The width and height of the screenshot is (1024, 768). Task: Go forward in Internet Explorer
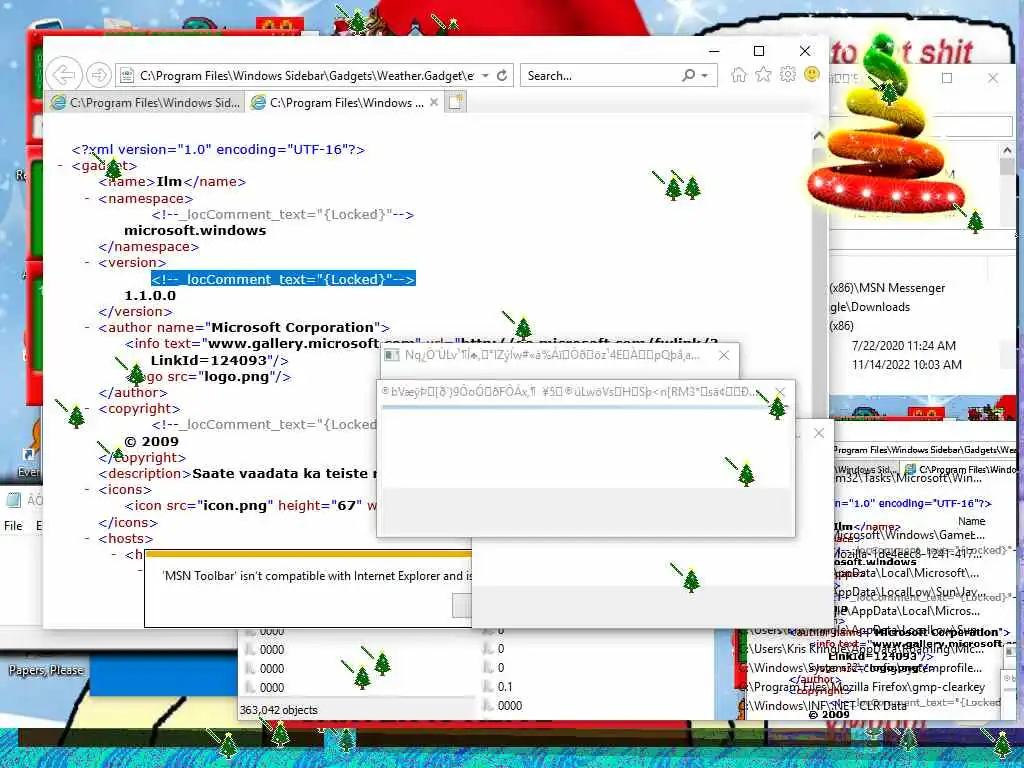99,75
